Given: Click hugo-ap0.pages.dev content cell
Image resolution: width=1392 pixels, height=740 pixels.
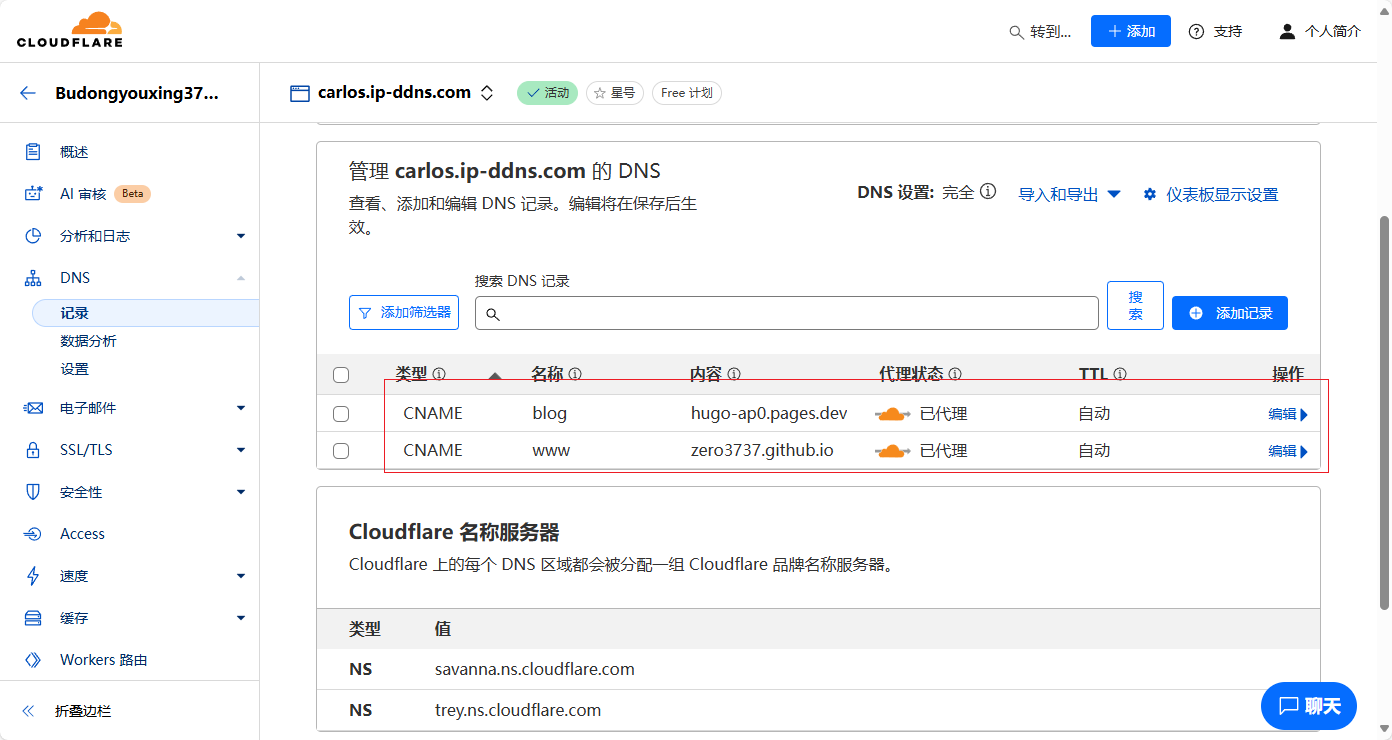Looking at the screenshot, I should [x=769, y=414].
